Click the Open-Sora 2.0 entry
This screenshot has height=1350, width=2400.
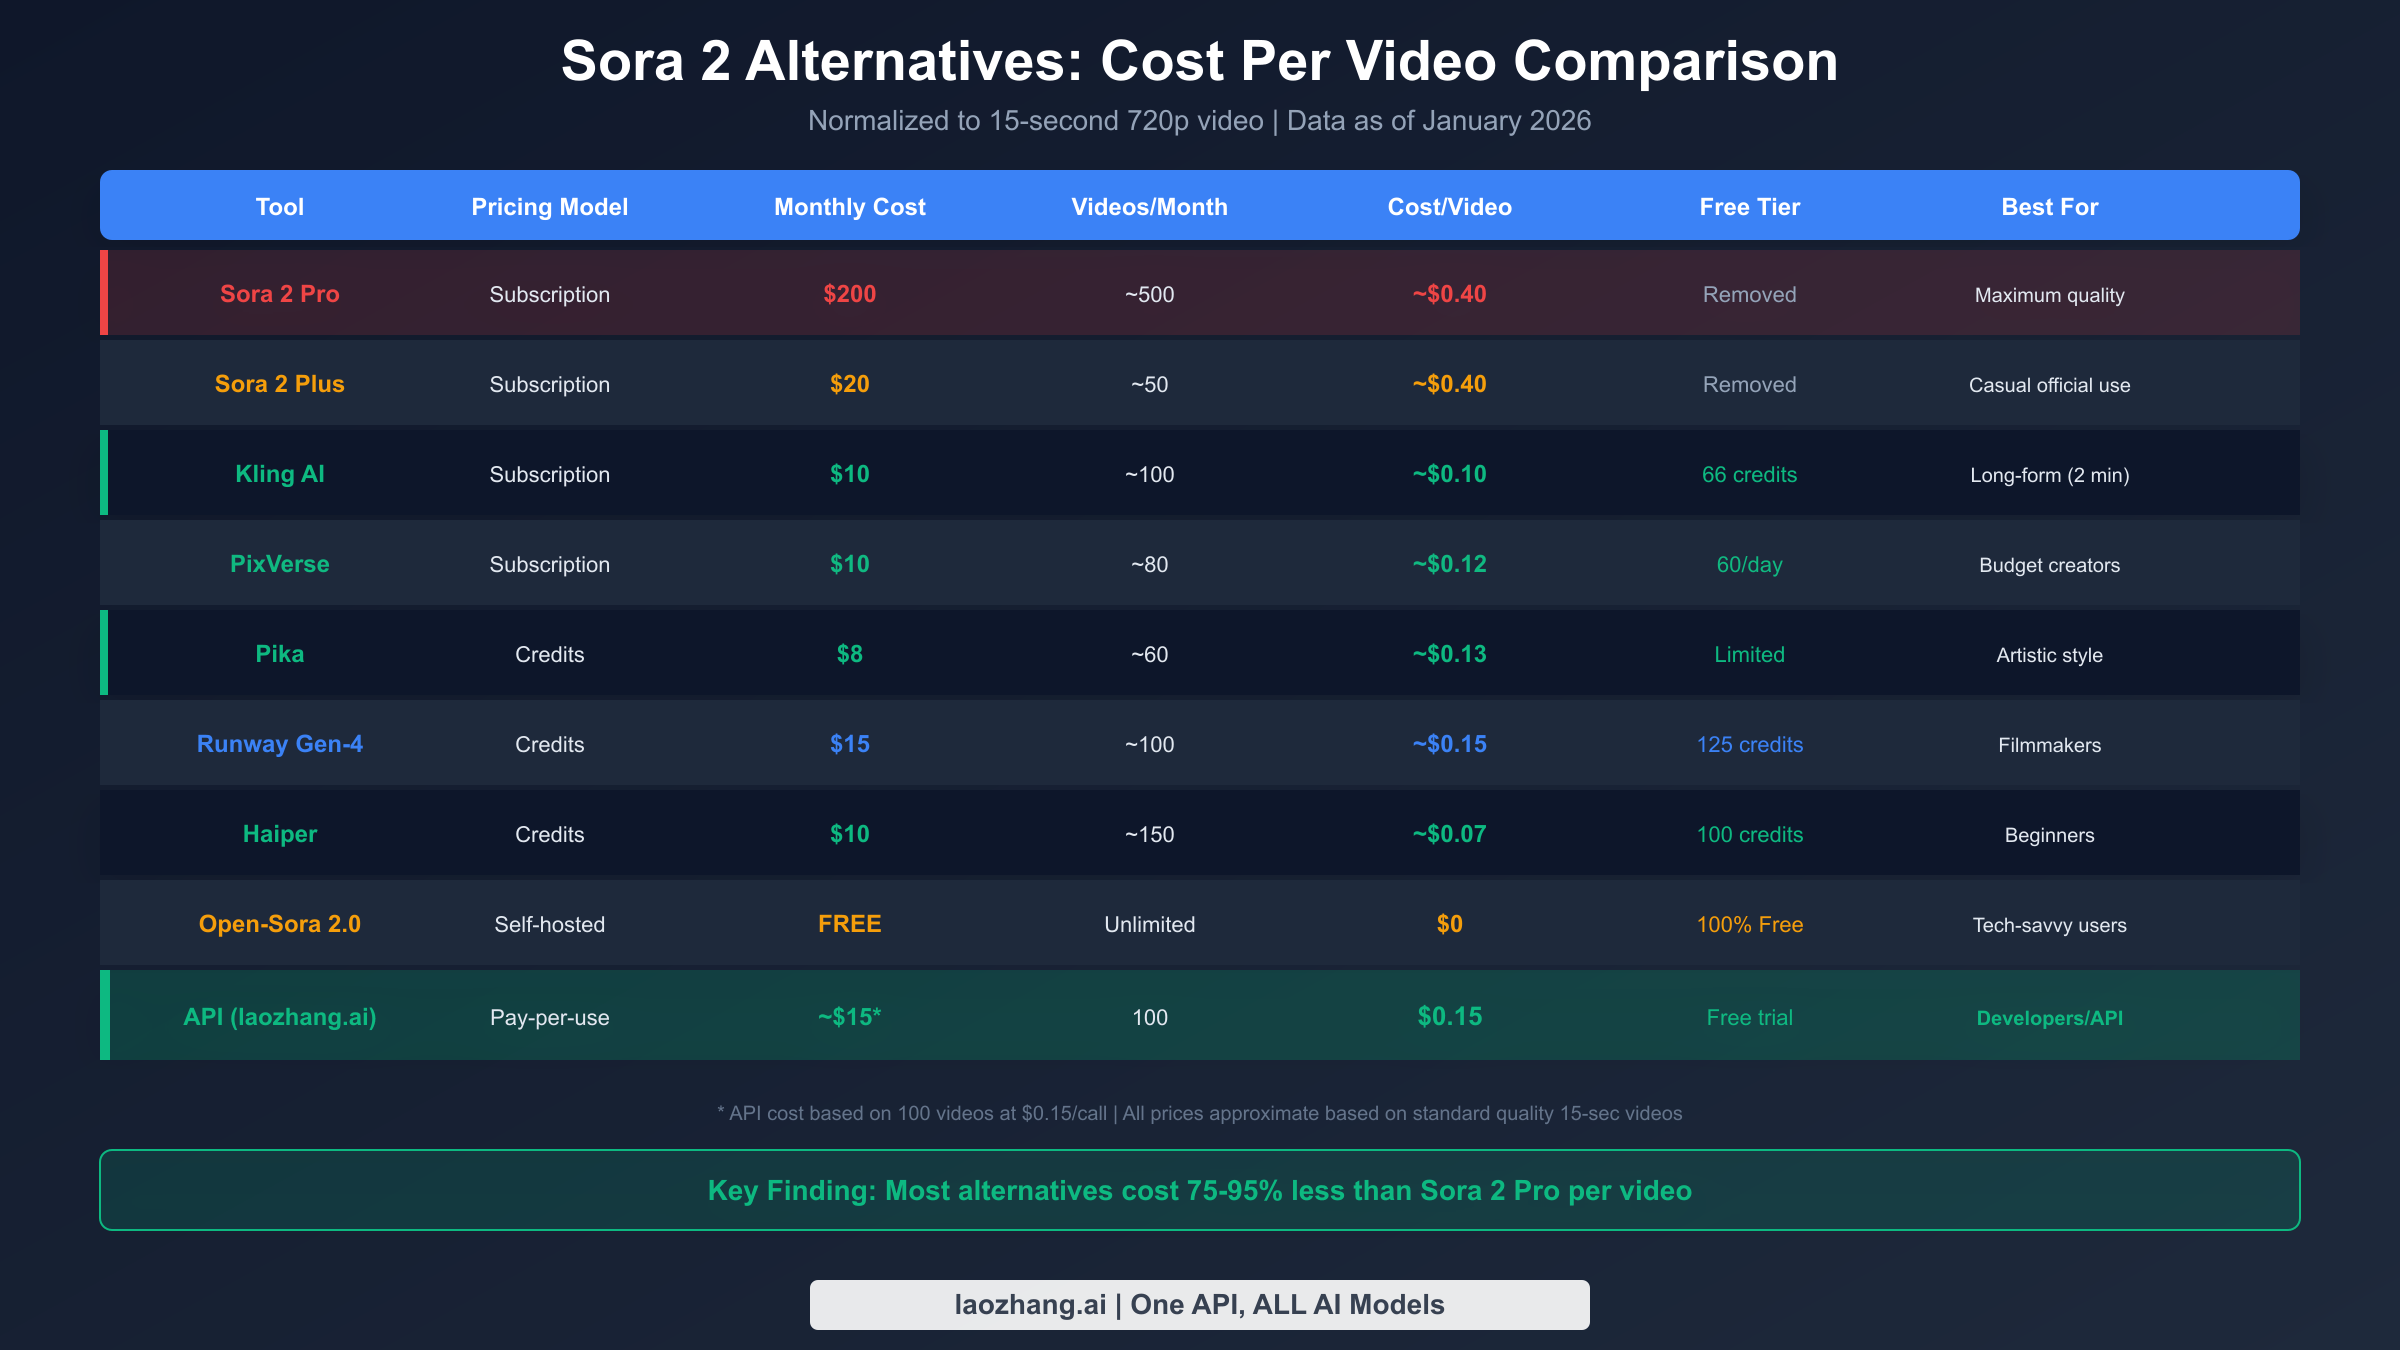[280, 924]
